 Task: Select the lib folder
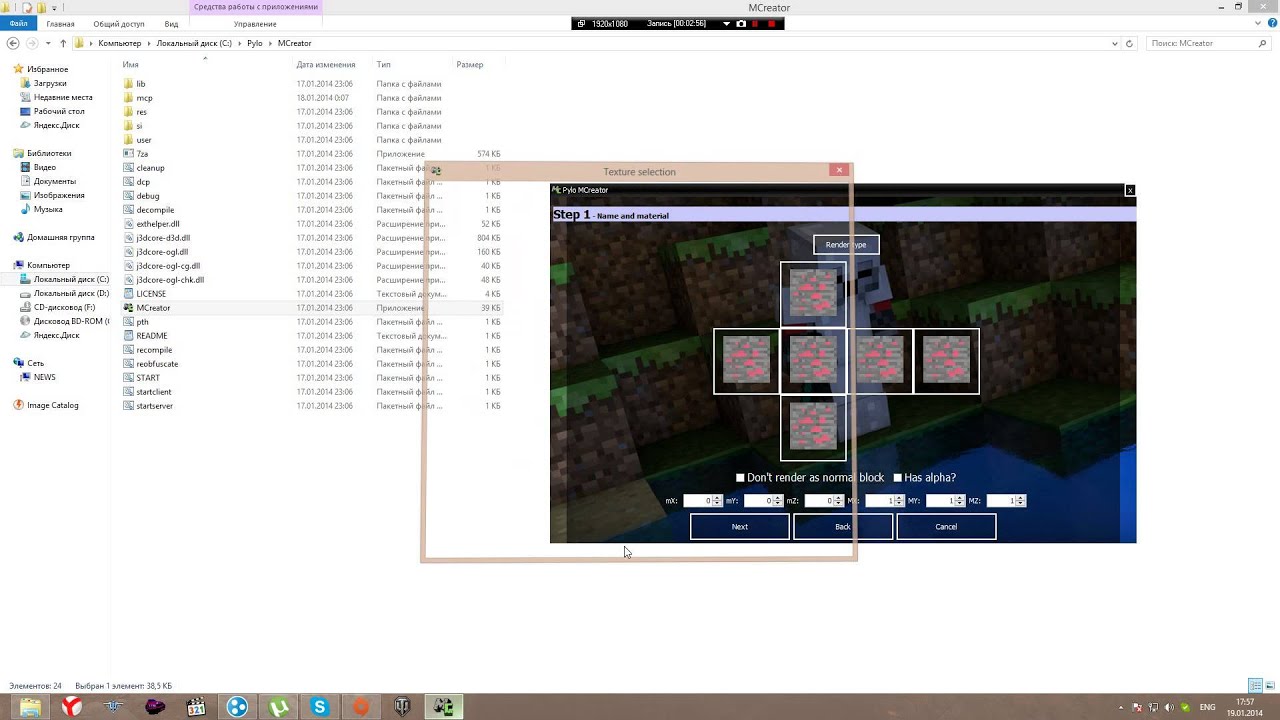[x=141, y=84]
